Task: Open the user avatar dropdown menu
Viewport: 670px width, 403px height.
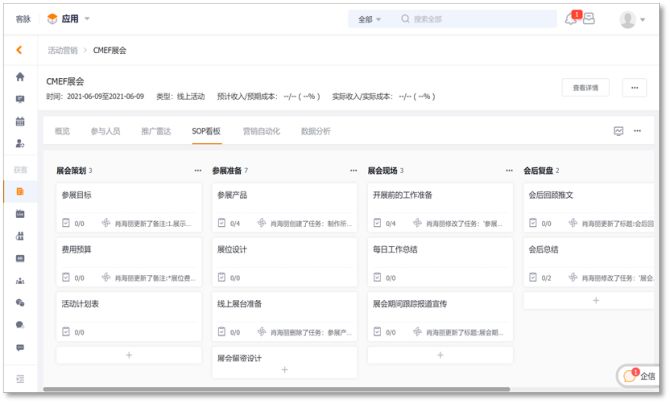Action: [x=631, y=19]
